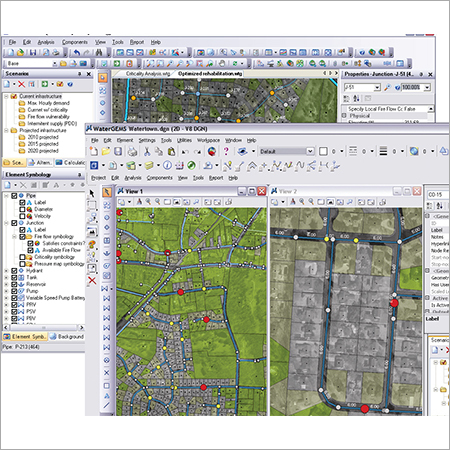Click the Alternatives tab below the Scenarios panel
The height and width of the screenshot is (450, 450).
[40, 162]
